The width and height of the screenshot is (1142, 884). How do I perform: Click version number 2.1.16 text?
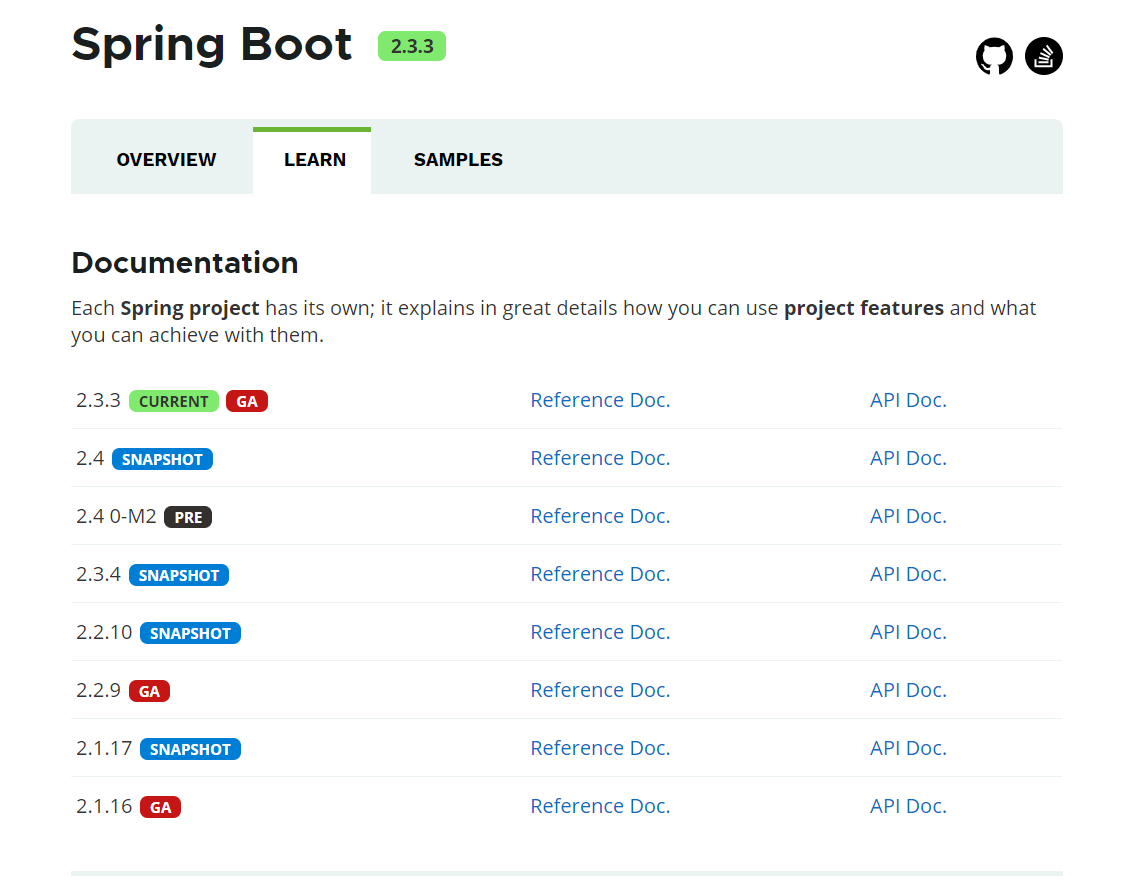[104, 806]
